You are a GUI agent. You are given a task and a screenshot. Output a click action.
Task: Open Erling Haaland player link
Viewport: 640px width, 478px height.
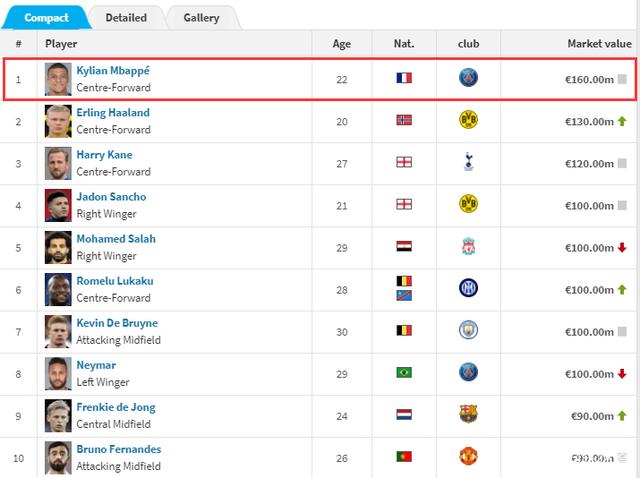click(x=113, y=113)
